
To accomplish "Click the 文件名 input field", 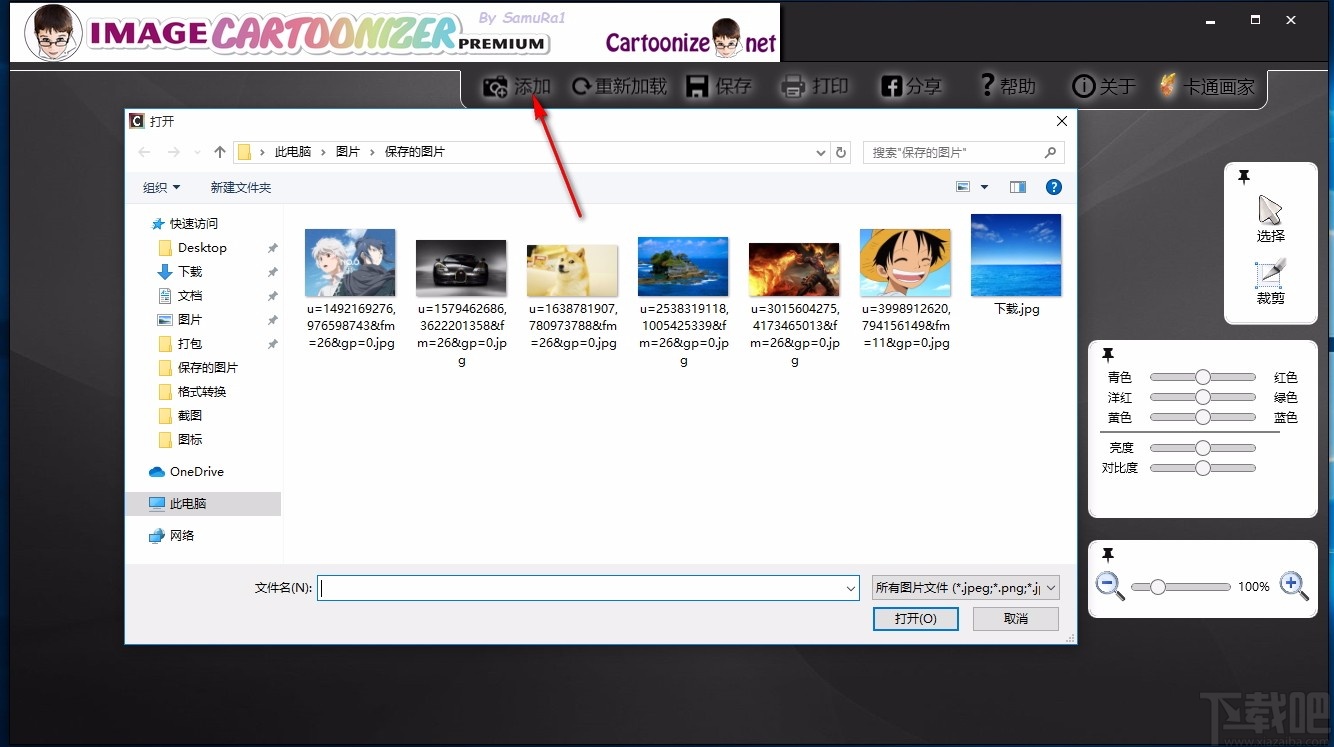I will point(588,588).
